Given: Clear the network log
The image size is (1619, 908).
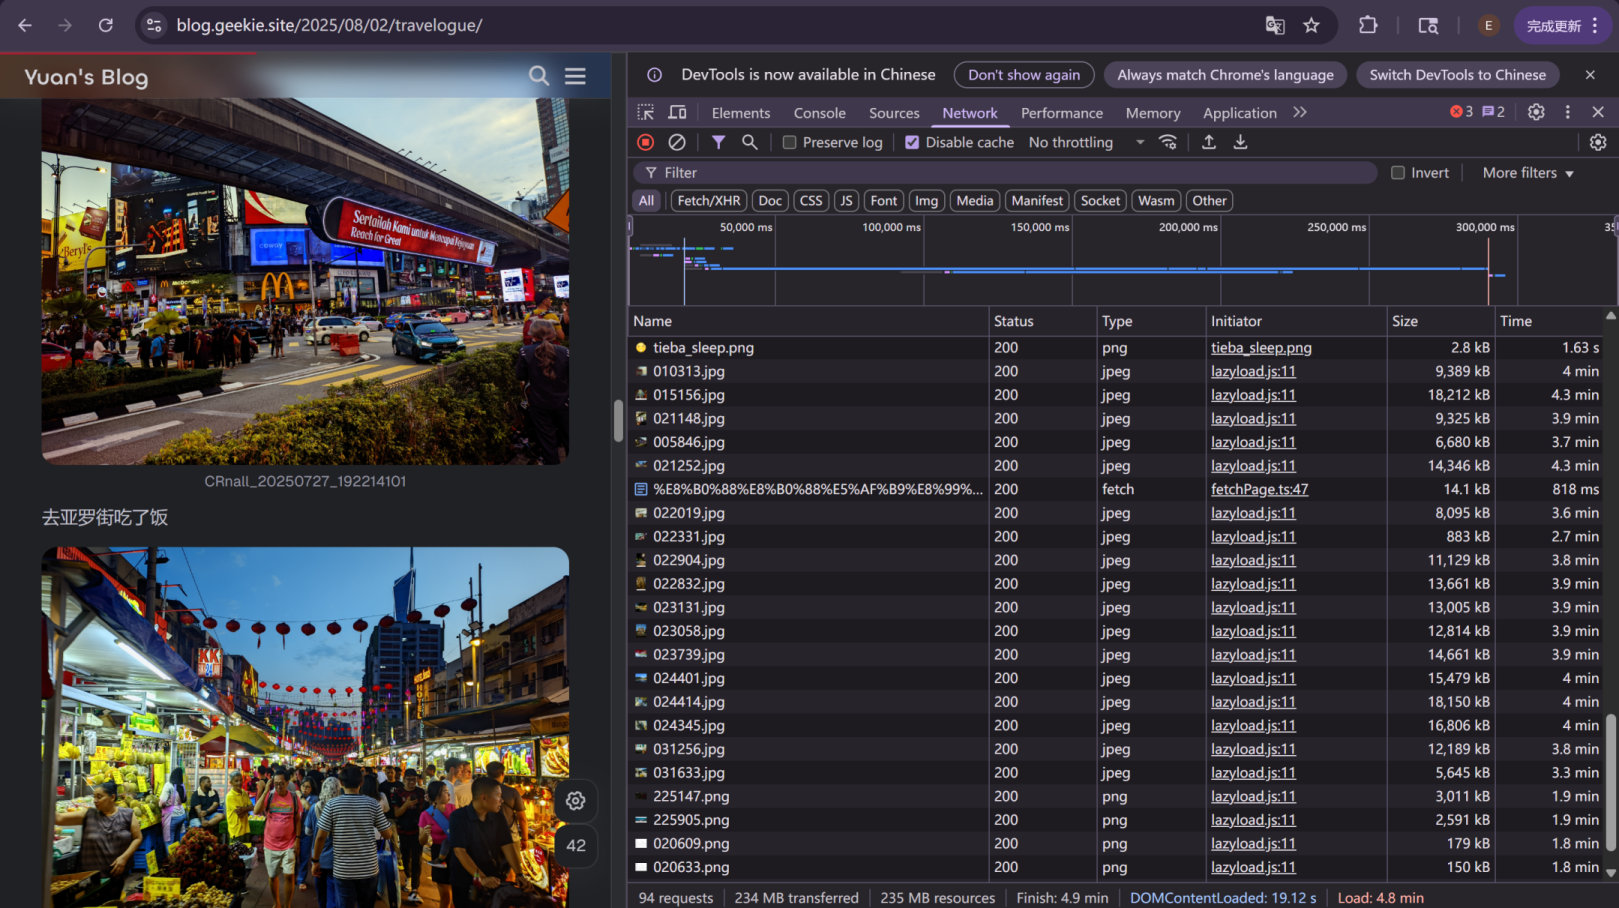Looking at the screenshot, I should [677, 143].
